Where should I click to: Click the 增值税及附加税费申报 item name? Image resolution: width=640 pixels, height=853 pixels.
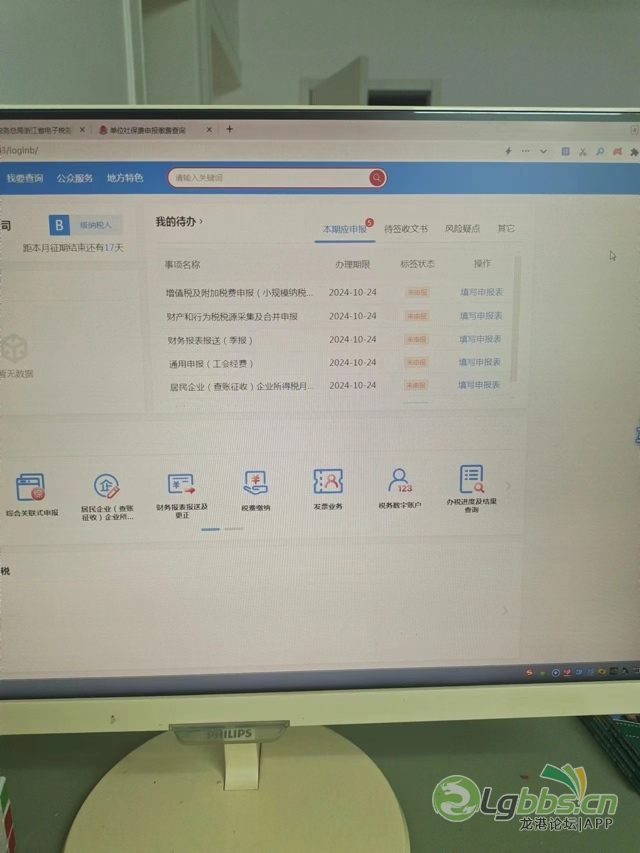tap(239, 293)
